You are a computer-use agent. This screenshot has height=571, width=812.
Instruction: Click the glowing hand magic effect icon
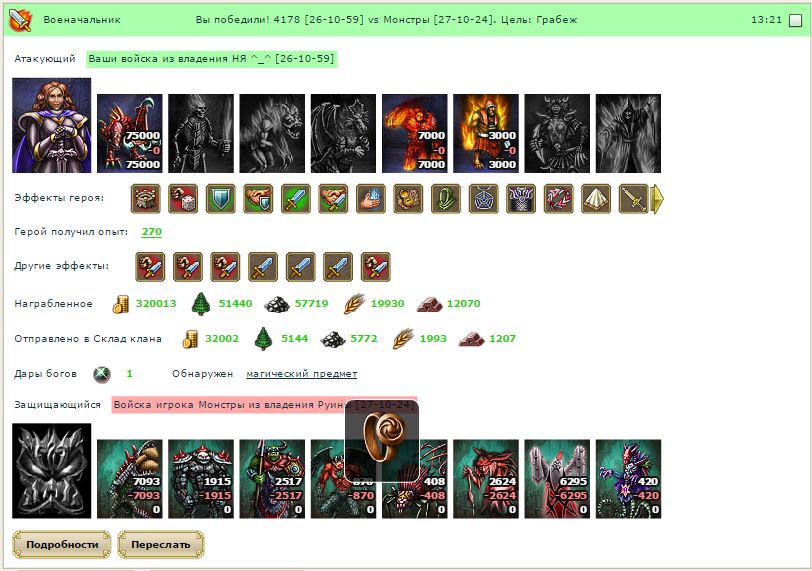click(371, 199)
